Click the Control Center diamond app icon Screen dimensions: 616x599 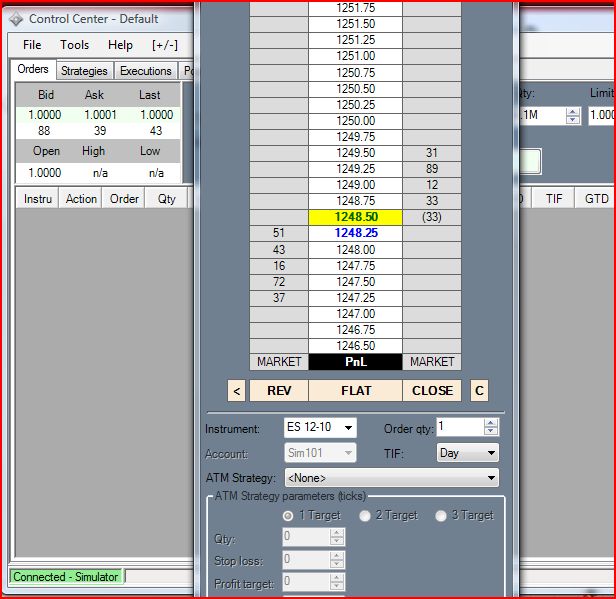point(16,19)
